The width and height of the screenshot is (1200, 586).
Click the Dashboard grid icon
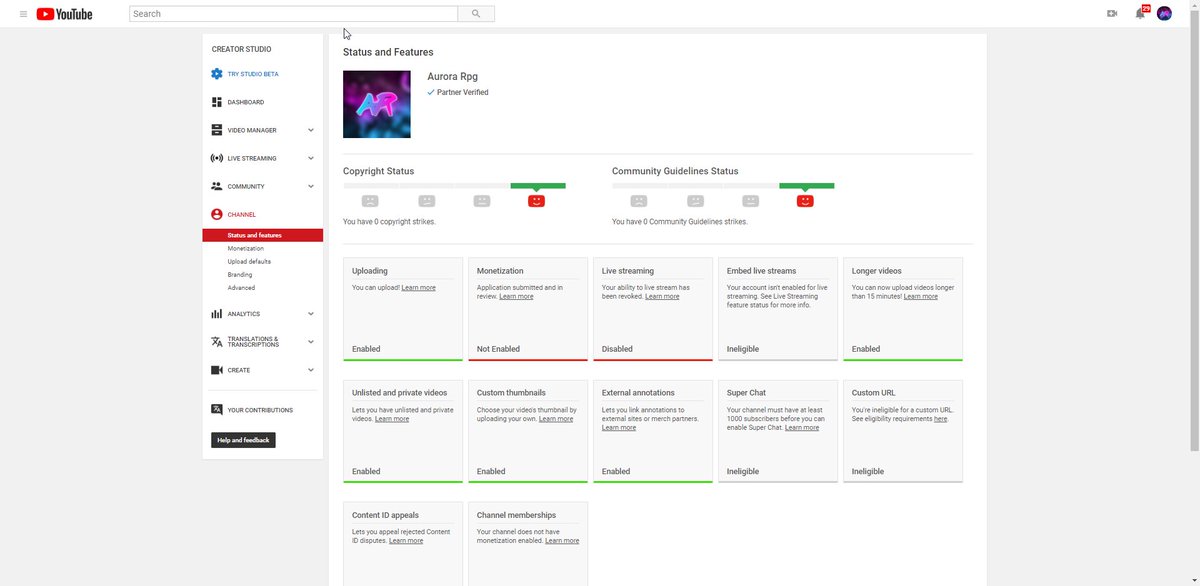[x=217, y=102]
